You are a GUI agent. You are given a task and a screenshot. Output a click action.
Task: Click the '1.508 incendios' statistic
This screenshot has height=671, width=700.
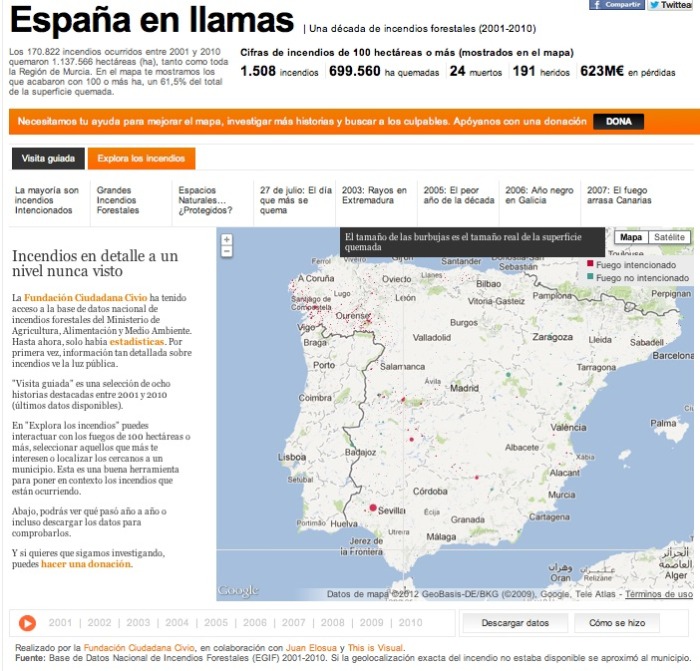(279, 71)
